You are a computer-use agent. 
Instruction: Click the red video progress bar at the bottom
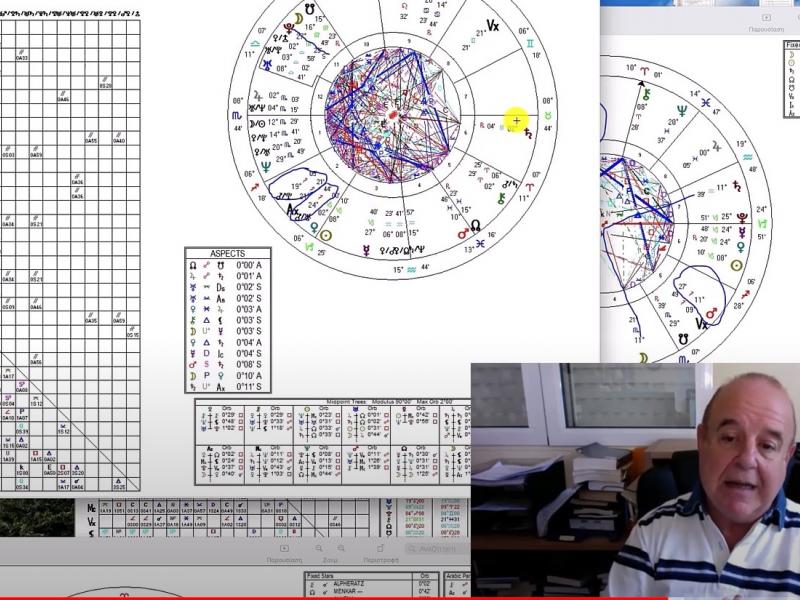400,597
